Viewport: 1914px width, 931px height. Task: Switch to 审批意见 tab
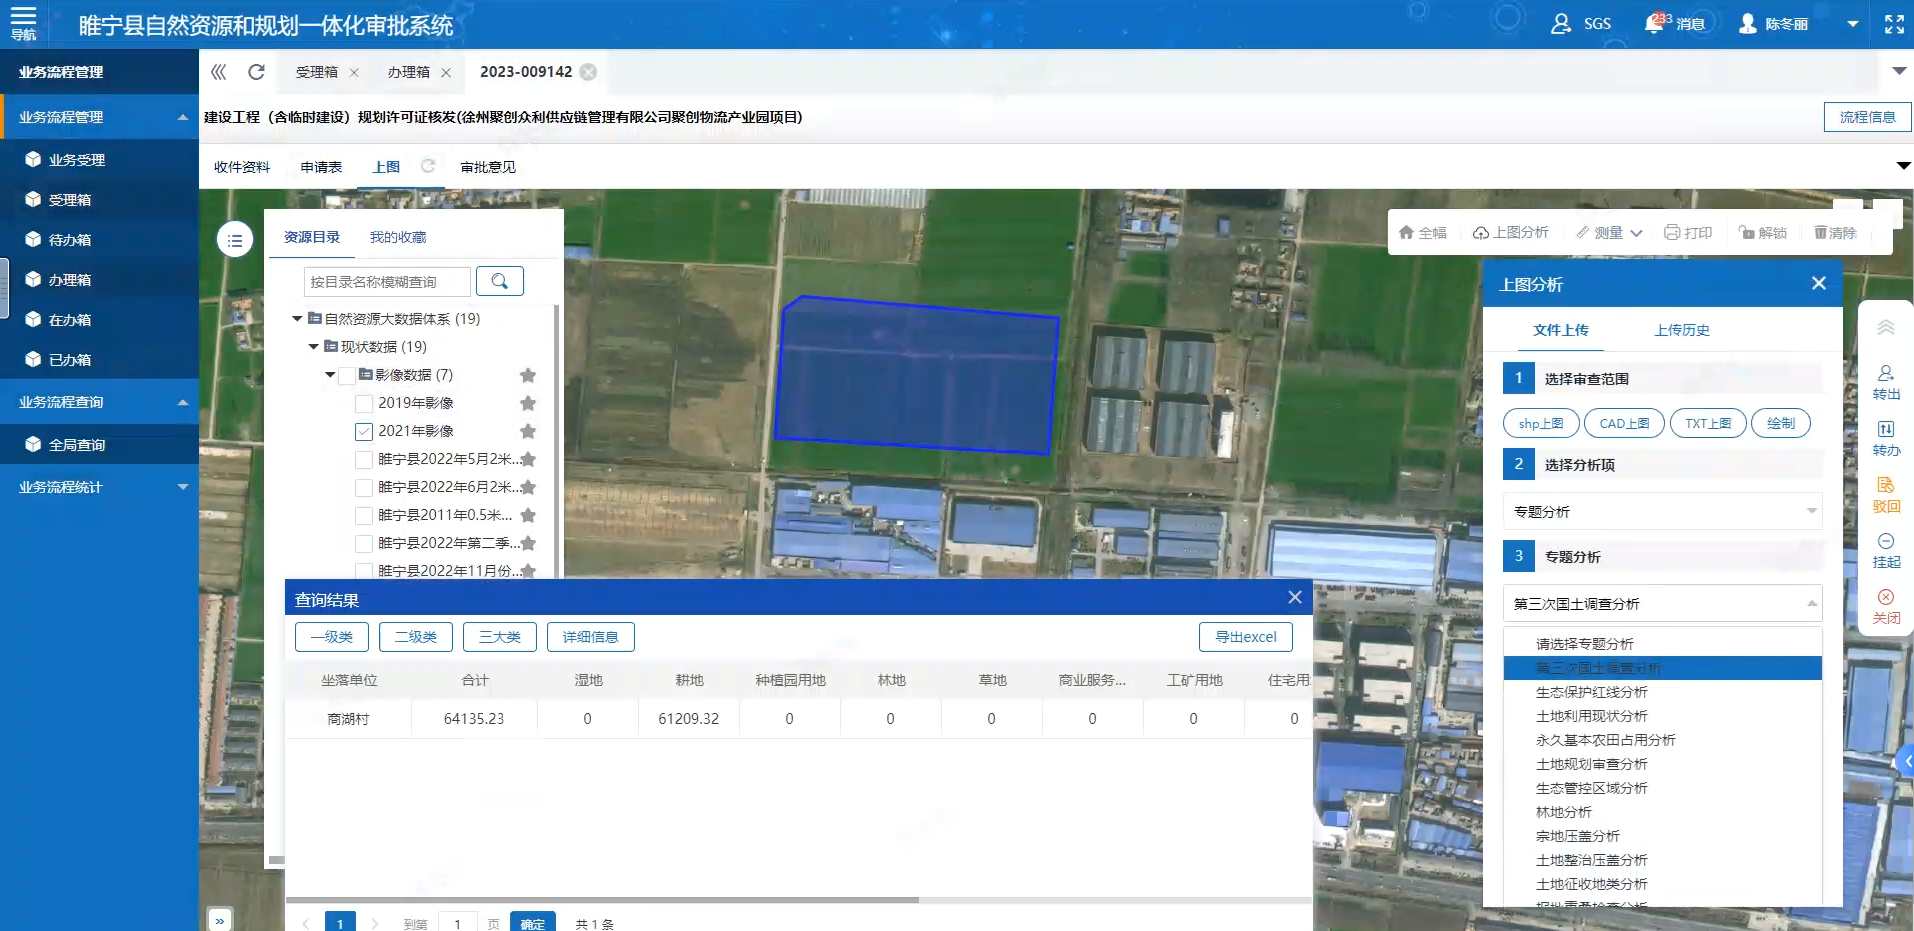point(488,167)
